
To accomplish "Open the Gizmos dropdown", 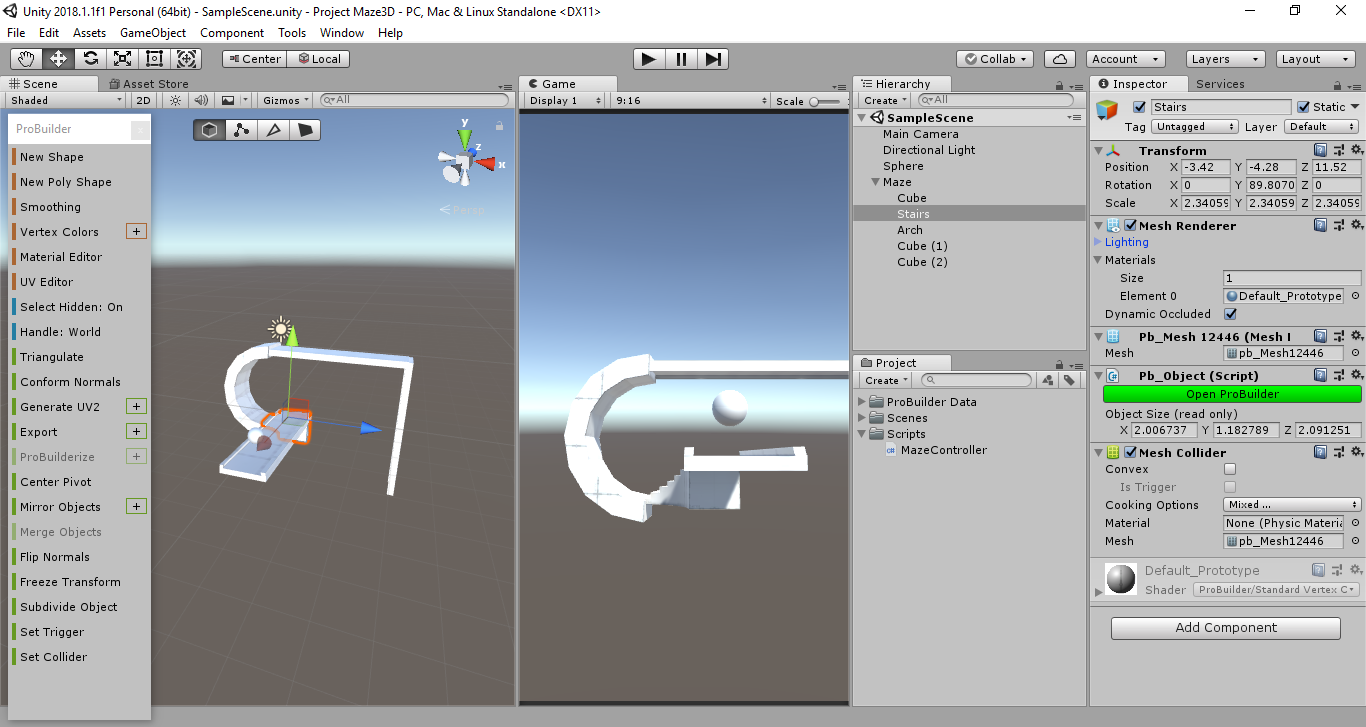I will click(x=285, y=100).
